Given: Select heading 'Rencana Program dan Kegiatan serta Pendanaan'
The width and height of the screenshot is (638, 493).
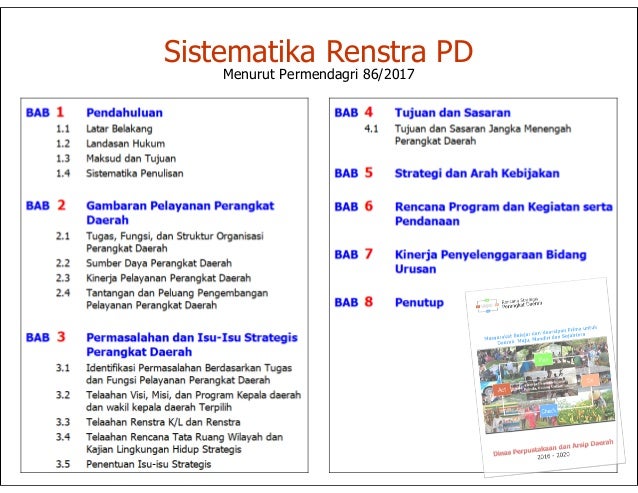Looking at the screenshot, I should point(504,214).
